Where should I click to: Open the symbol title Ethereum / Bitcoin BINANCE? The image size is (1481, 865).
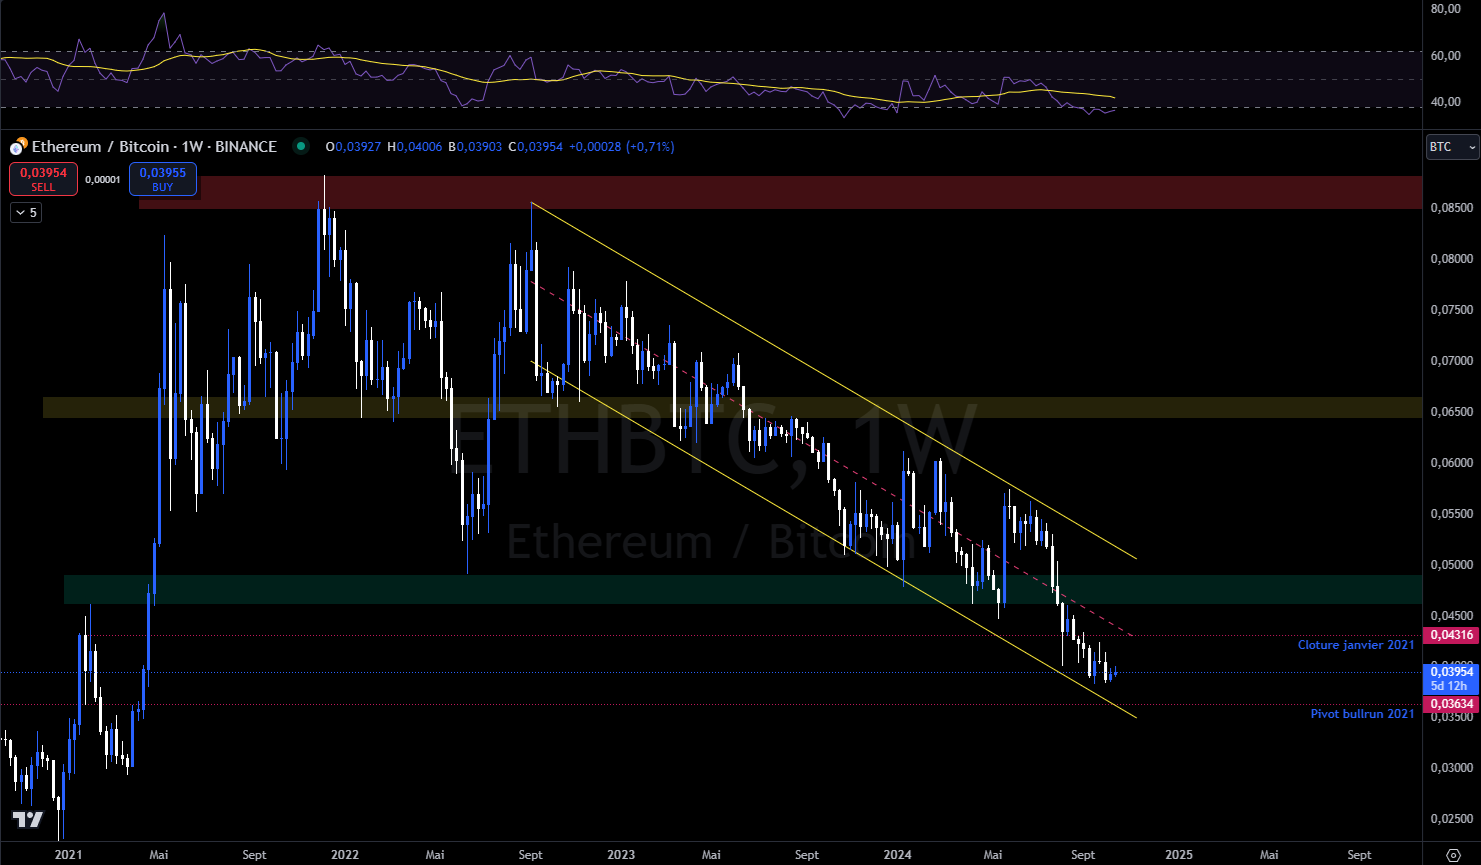(x=154, y=146)
